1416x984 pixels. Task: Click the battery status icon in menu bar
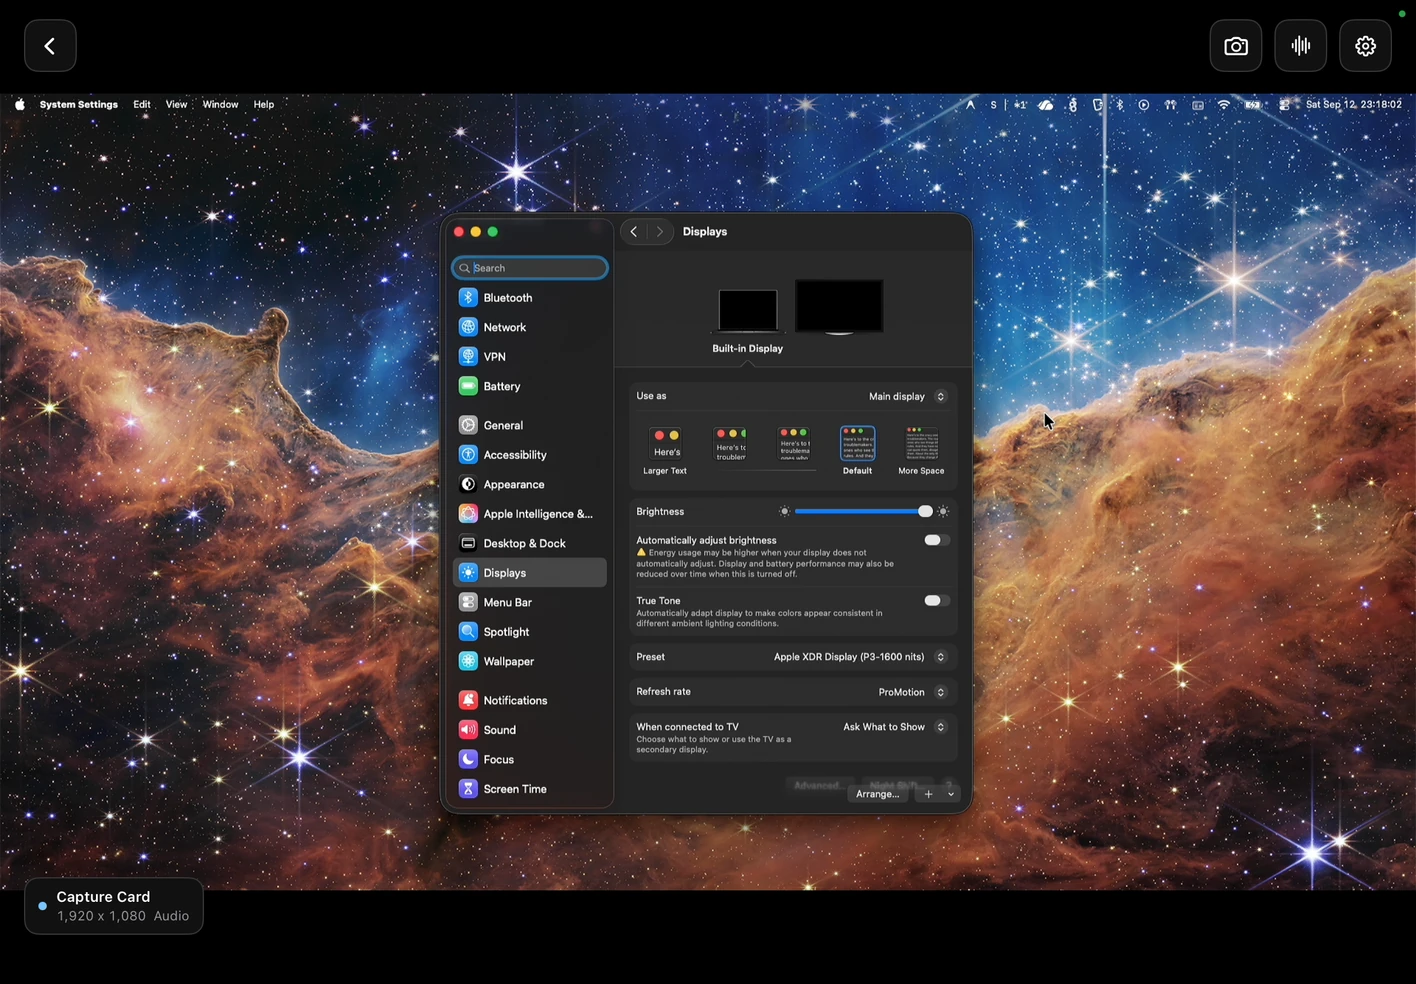1252,104
